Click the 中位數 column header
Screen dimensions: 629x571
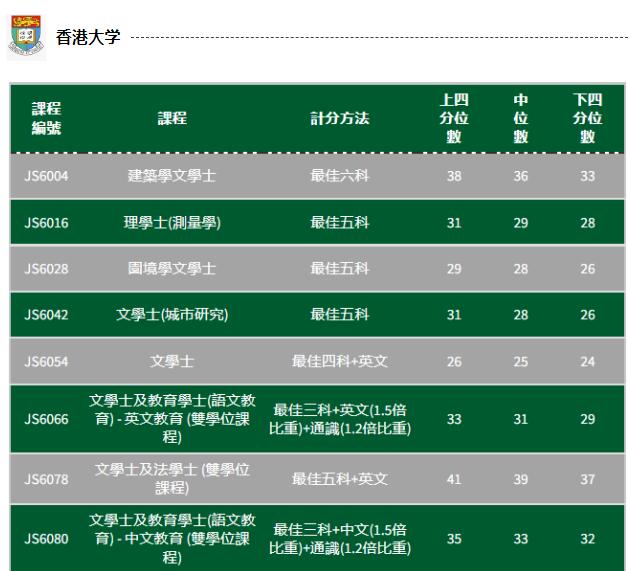click(x=521, y=118)
